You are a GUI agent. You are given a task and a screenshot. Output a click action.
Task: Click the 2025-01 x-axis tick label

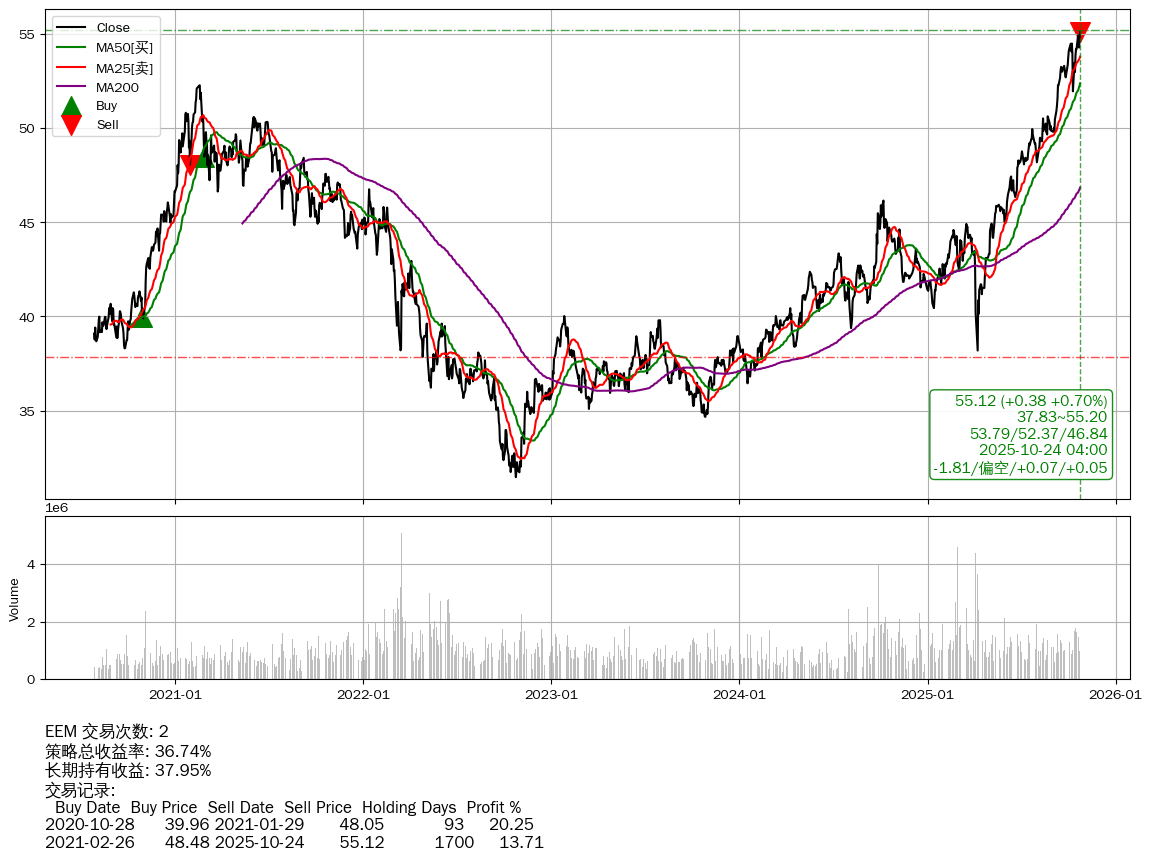point(928,694)
